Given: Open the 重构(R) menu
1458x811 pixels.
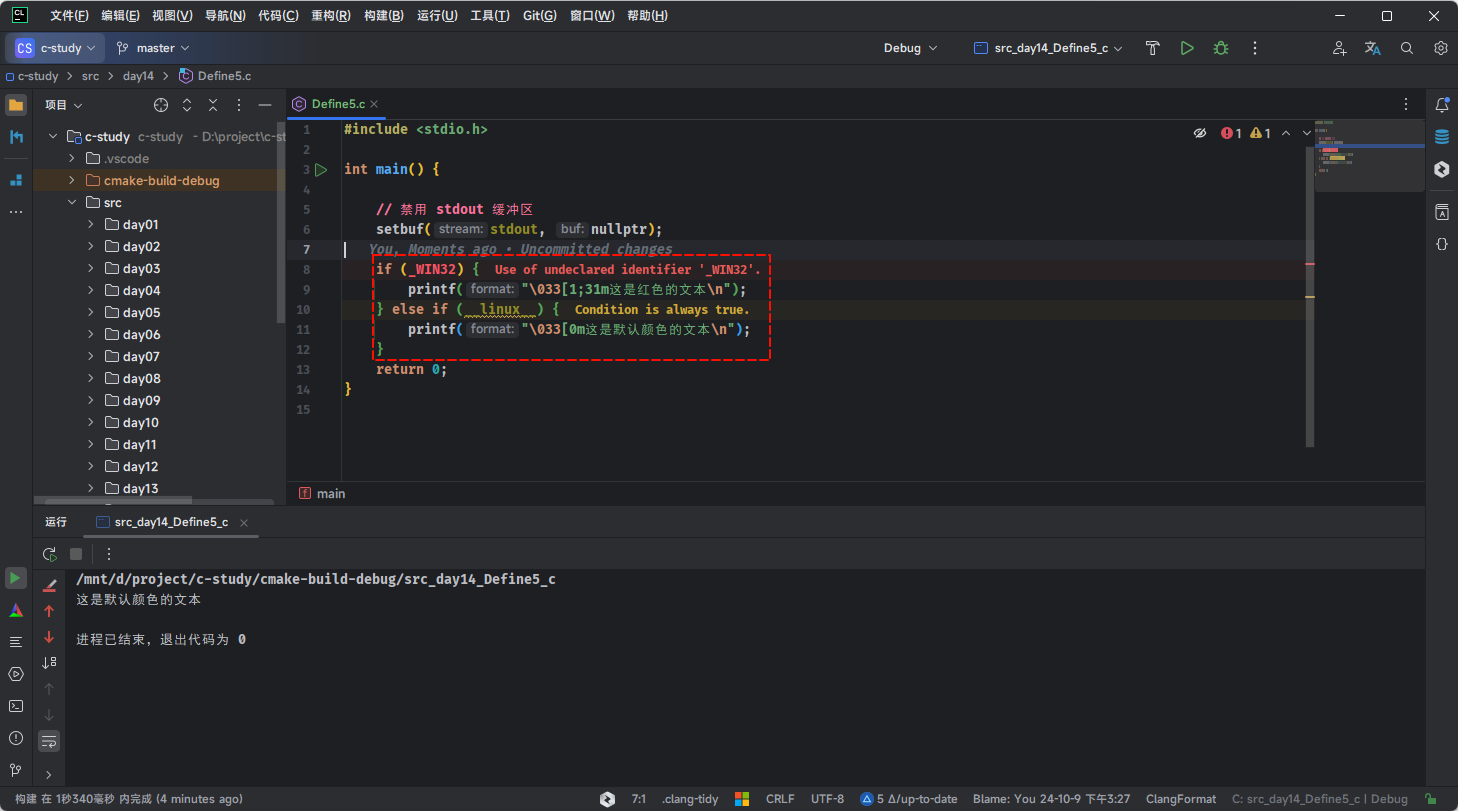Looking at the screenshot, I should point(330,16).
